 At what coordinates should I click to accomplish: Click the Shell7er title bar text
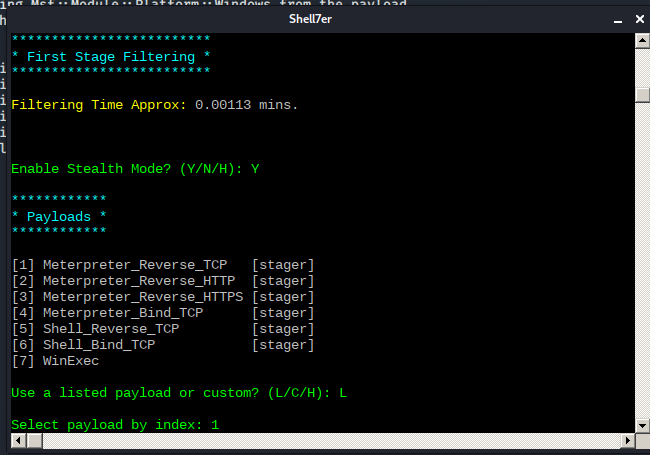[310, 19]
